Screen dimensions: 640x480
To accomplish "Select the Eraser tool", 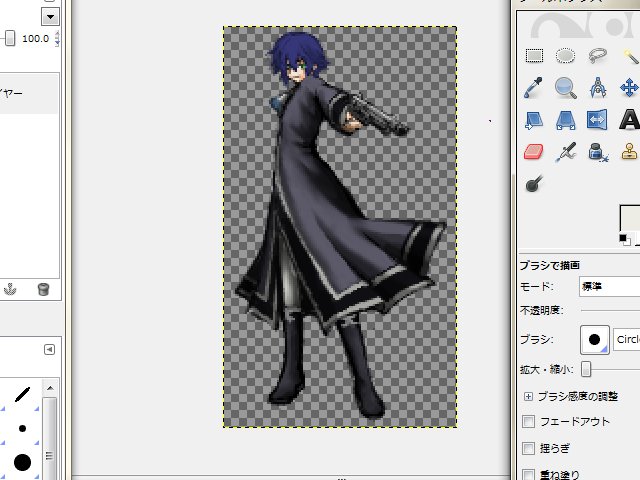I will tap(534, 152).
